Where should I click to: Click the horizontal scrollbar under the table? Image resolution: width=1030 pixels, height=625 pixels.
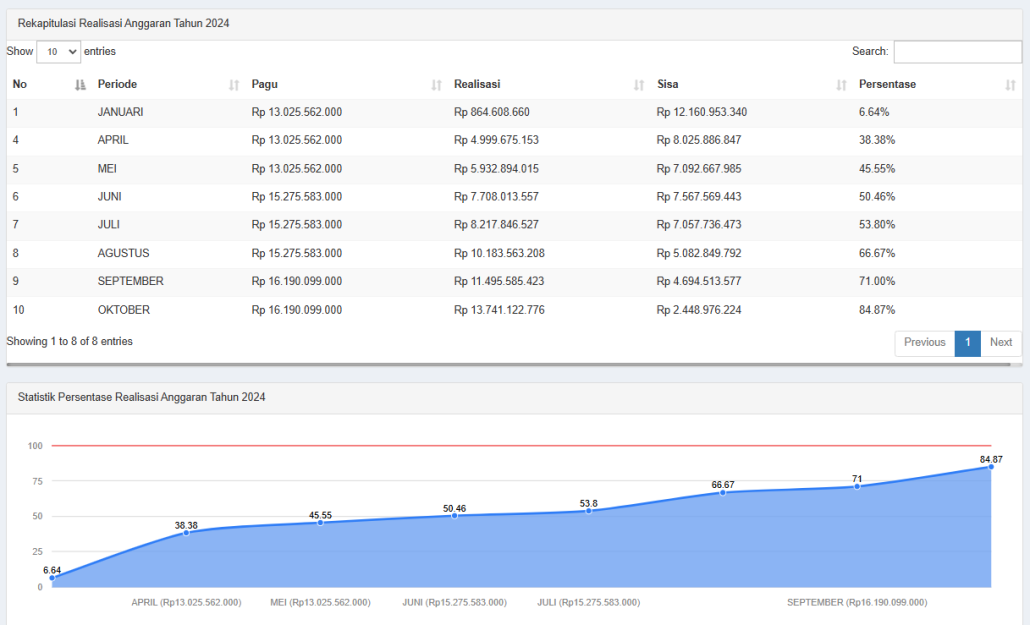coord(508,364)
